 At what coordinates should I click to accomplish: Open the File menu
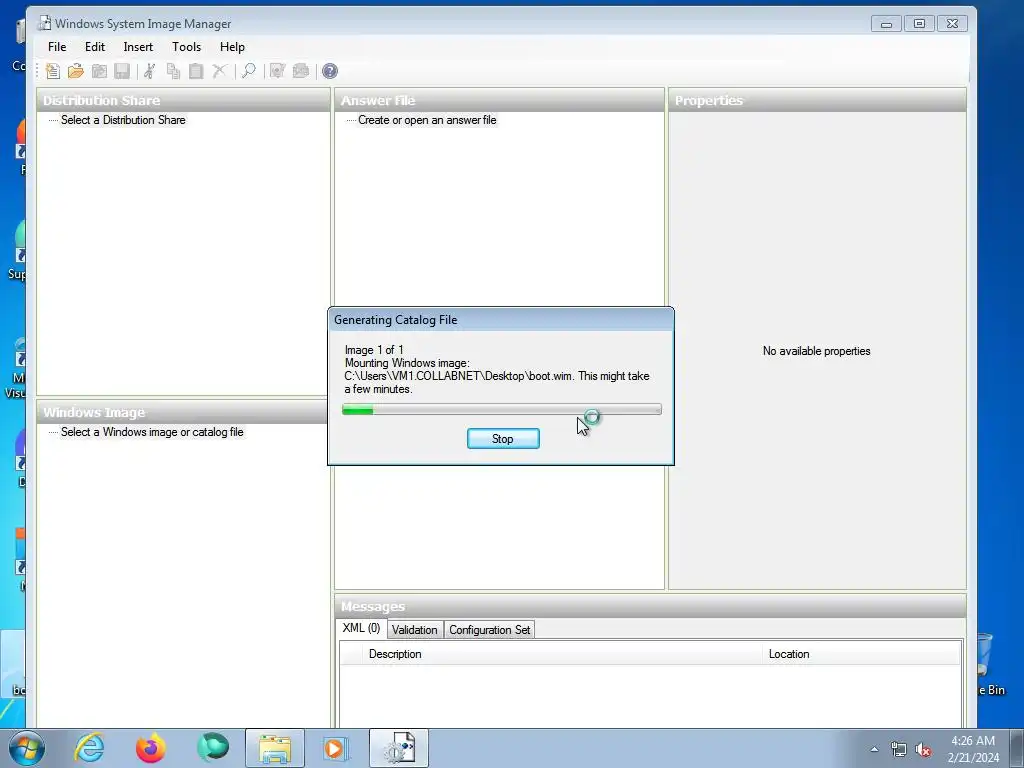(x=57, y=47)
